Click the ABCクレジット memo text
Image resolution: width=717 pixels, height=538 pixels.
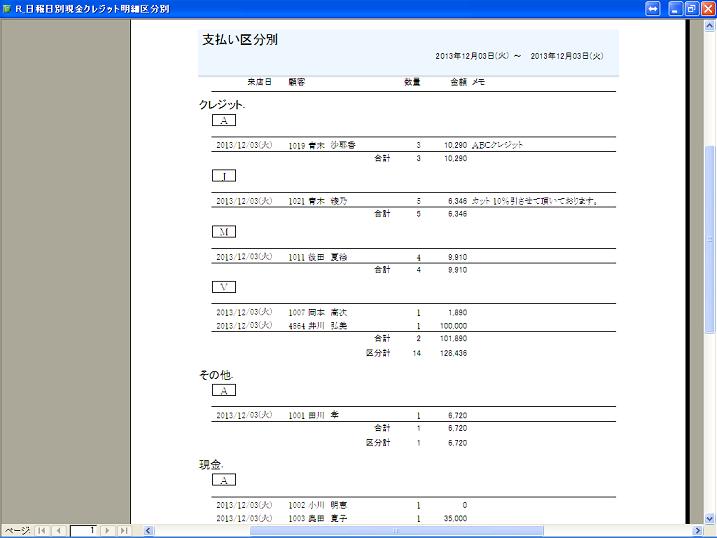497,145
